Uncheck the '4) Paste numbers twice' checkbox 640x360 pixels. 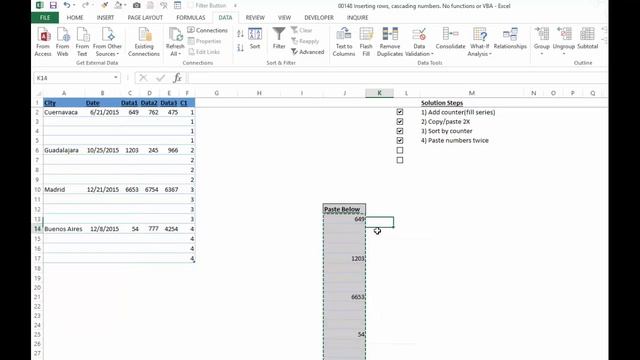pyautogui.click(x=400, y=140)
